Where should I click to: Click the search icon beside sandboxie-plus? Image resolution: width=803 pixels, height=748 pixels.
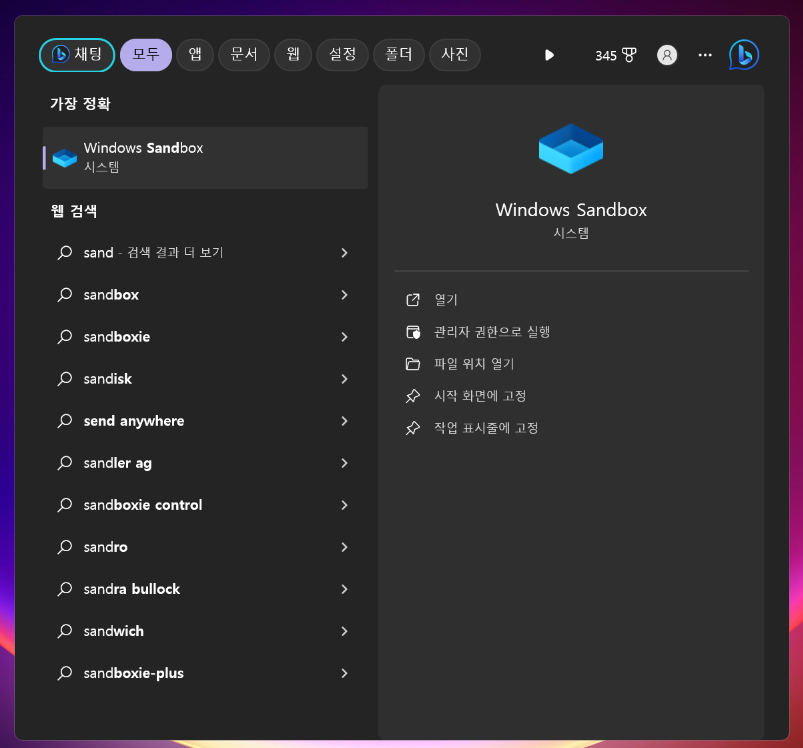pyautogui.click(x=65, y=673)
